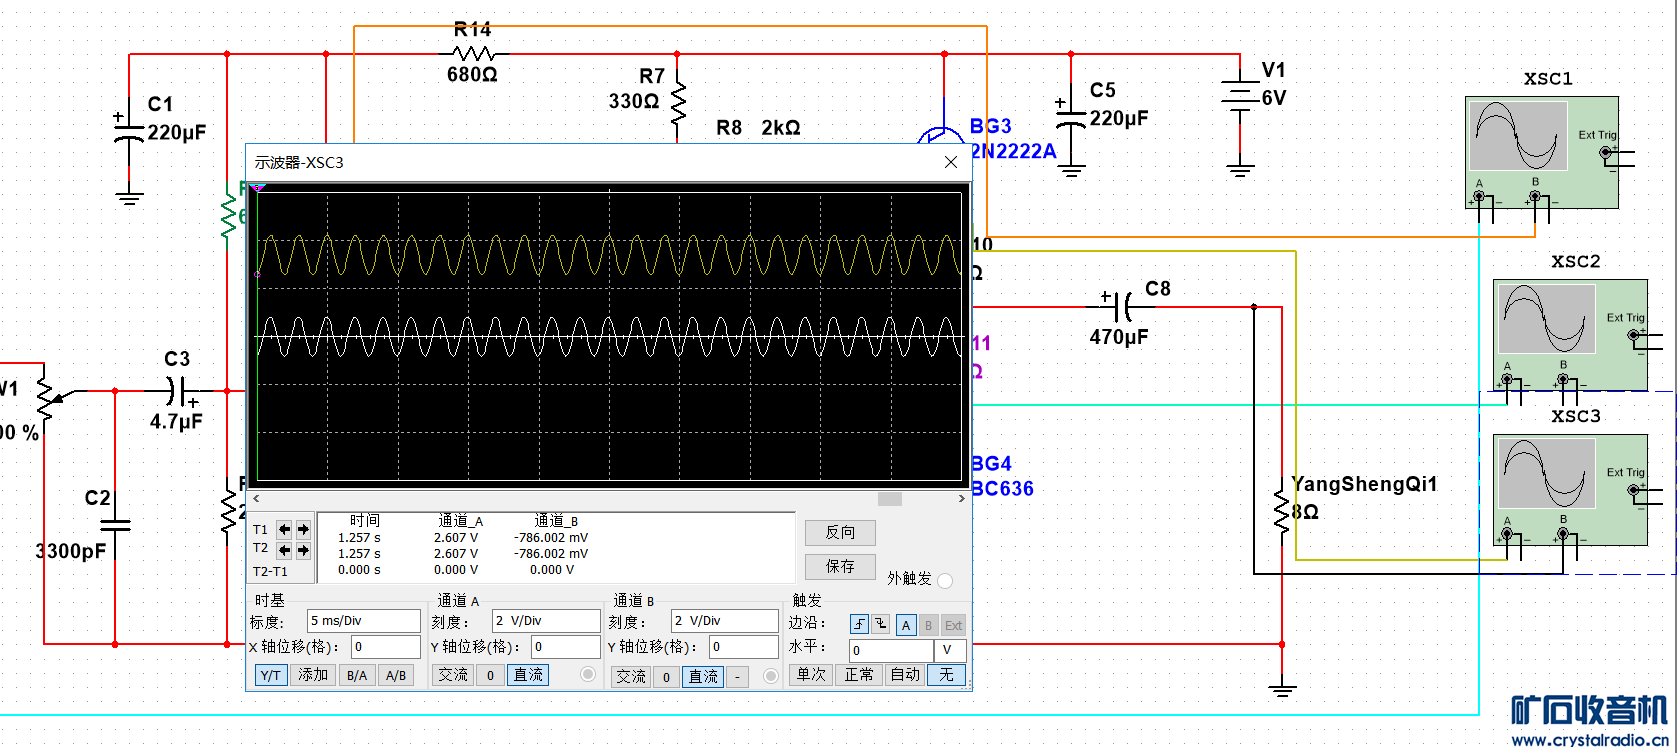Switch timebase mode to 添加

[313, 675]
